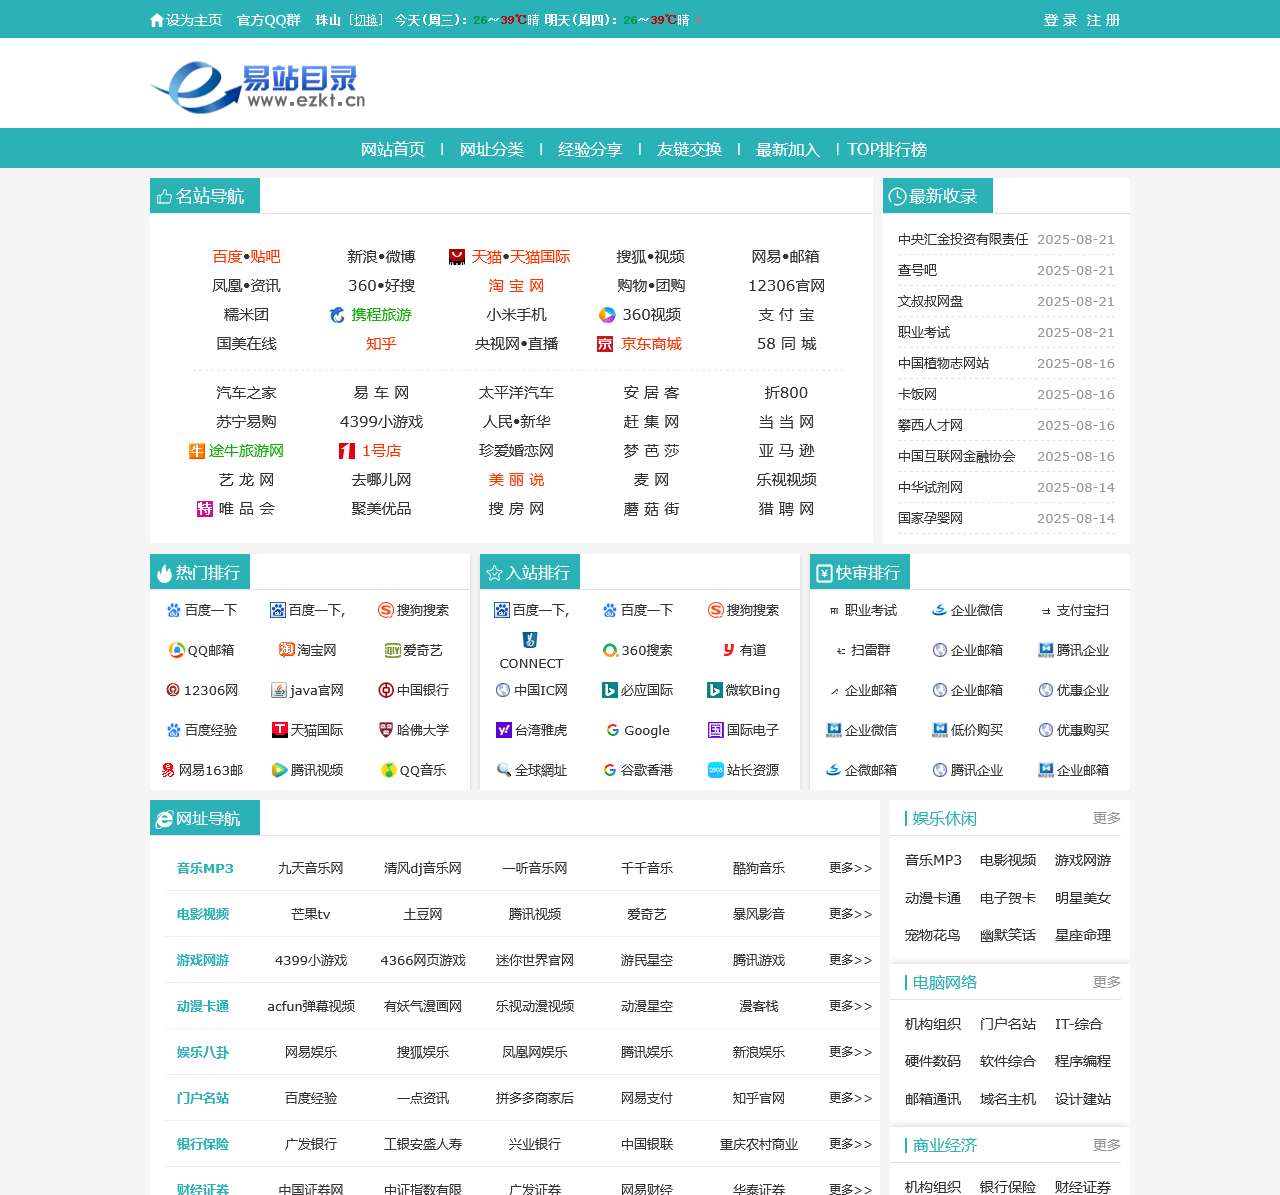The width and height of the screenshot is (1280, 1195).
Task: Open 友链交换 in the nav bar
Action: pos(689,149)
